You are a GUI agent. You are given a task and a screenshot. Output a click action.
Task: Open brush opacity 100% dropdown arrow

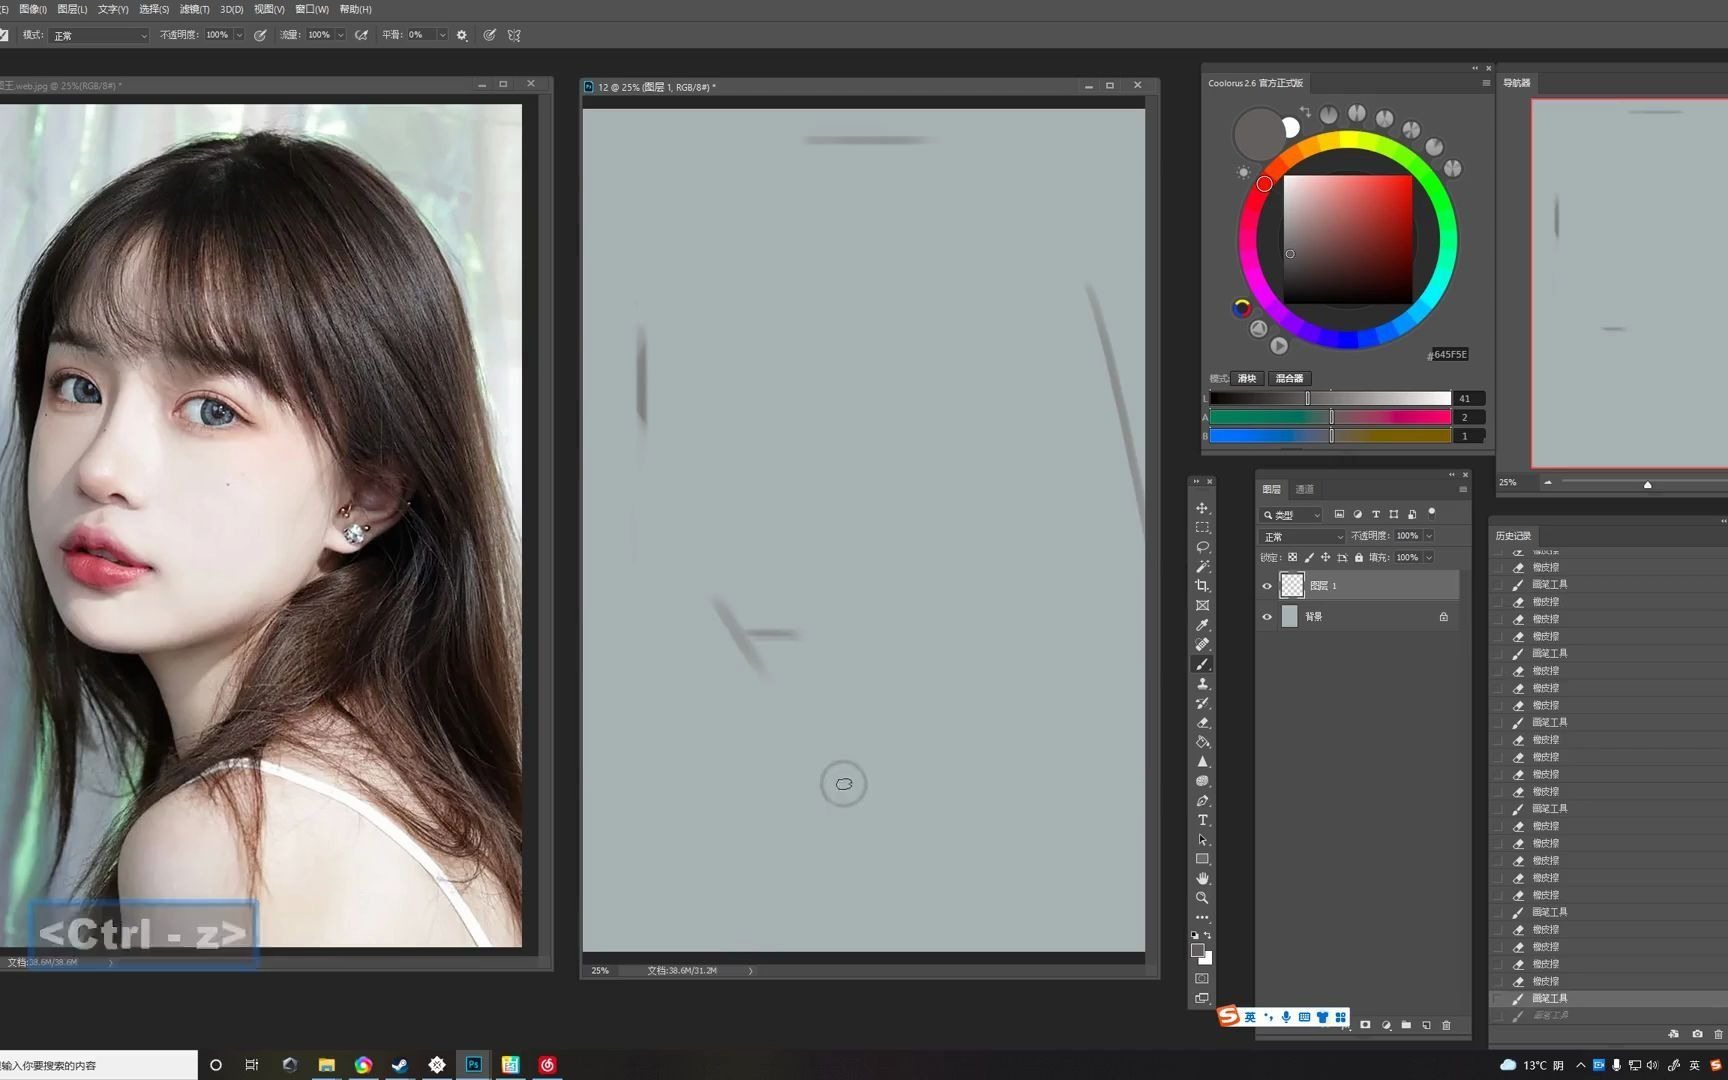tap(239, 35)
